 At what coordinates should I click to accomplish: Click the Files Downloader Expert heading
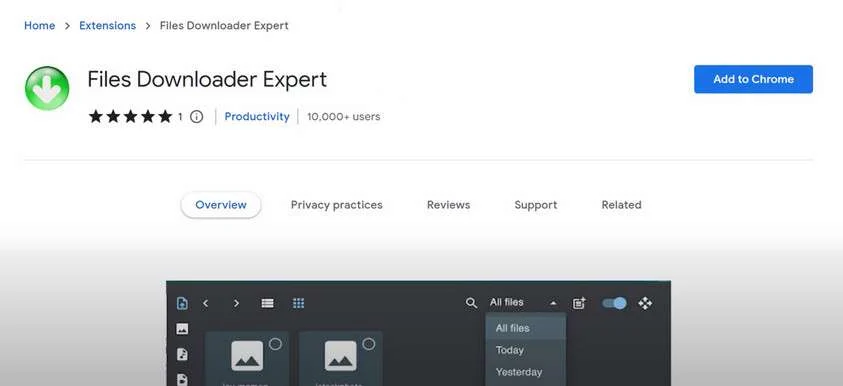(x=207, y=80)
